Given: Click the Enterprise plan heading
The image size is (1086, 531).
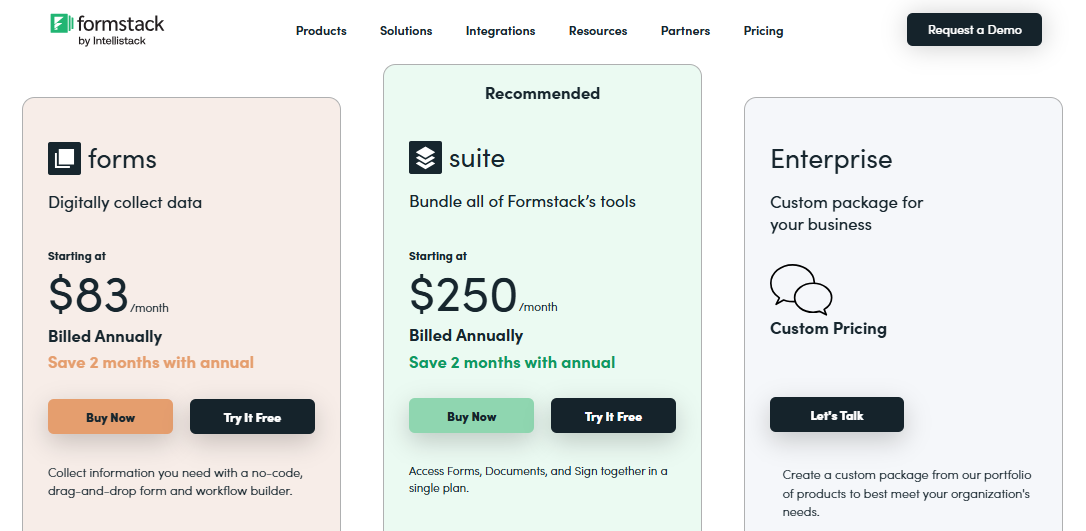Looking at the screenshot, I should [x=831, y=159].
